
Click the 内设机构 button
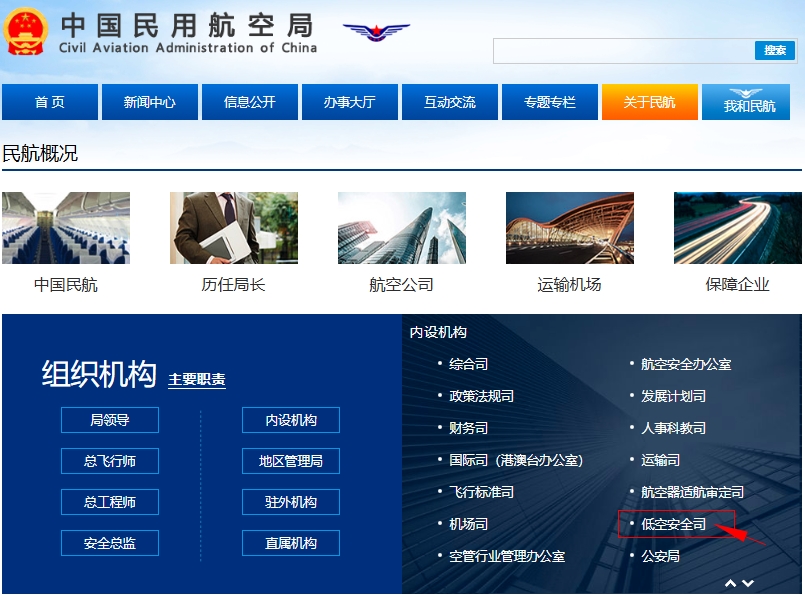(x=291, y=420)
